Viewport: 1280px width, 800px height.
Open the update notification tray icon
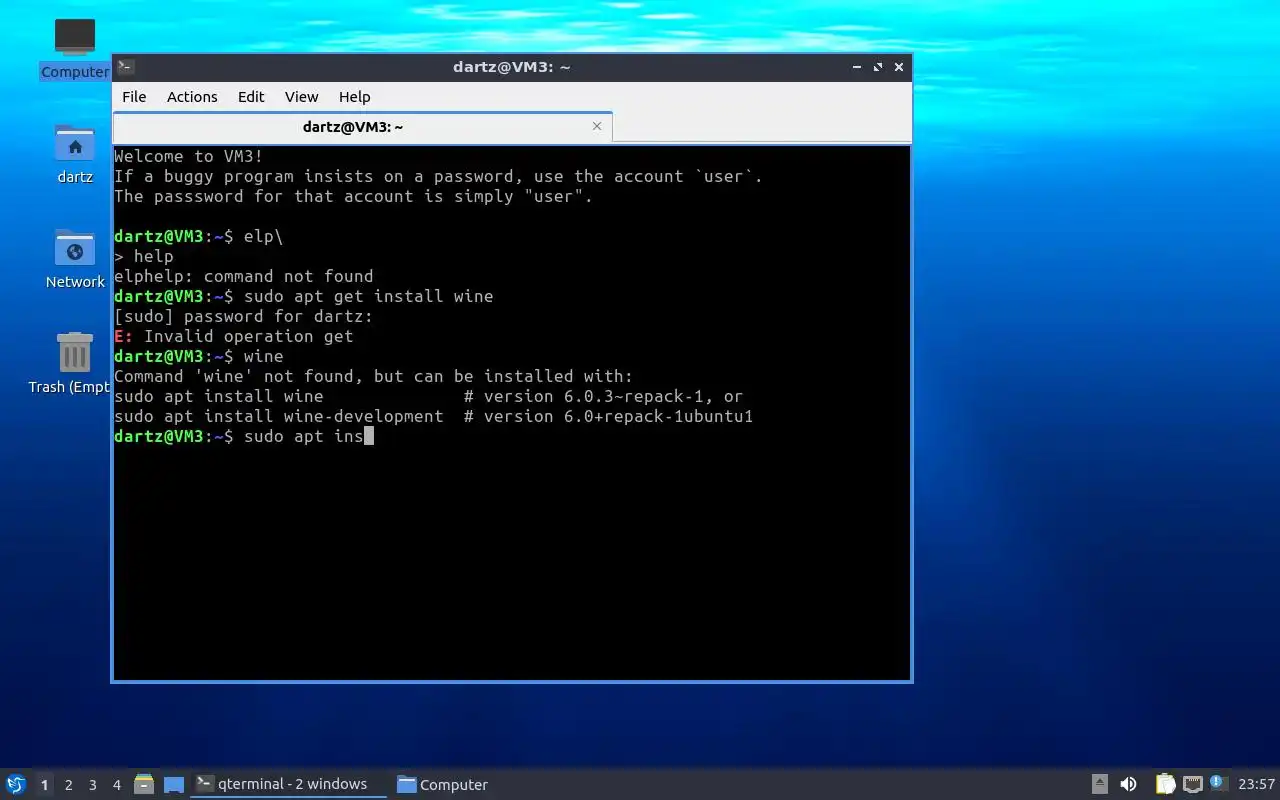[1217, 783]
